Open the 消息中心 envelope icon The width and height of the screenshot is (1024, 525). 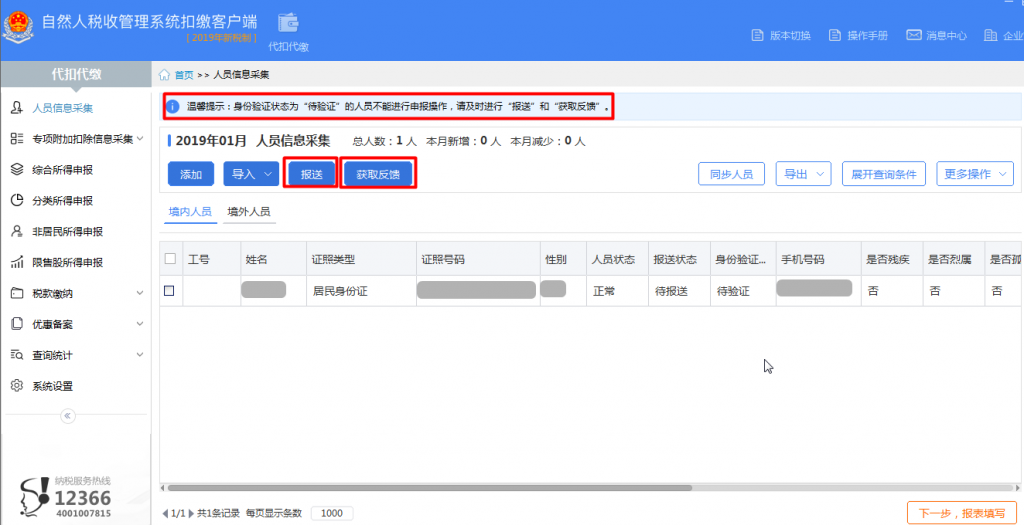(x=914, y=35)
